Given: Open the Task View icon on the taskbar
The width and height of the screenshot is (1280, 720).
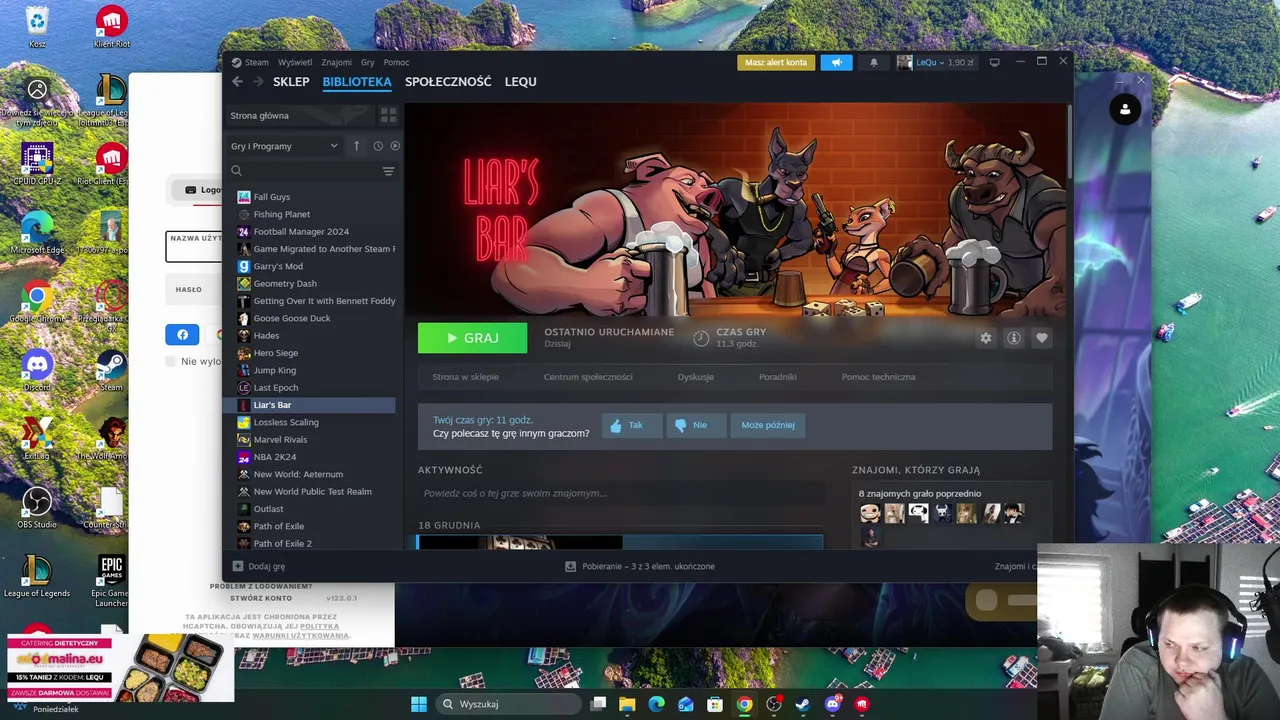Looking at the screenshot, I should coord(598,704).
